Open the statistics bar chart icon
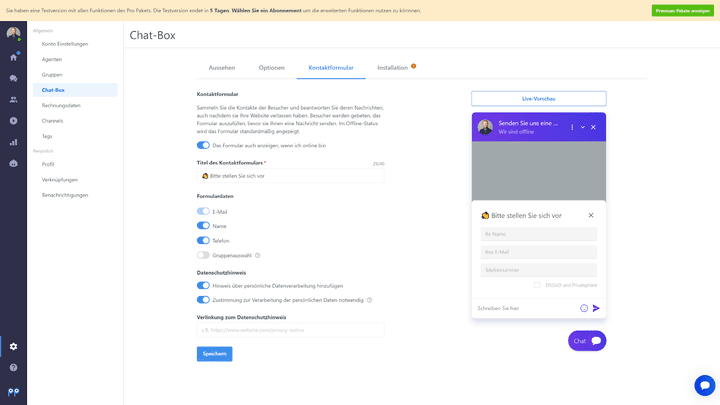Viewport: 720px width, 405px height. (13, 142)
